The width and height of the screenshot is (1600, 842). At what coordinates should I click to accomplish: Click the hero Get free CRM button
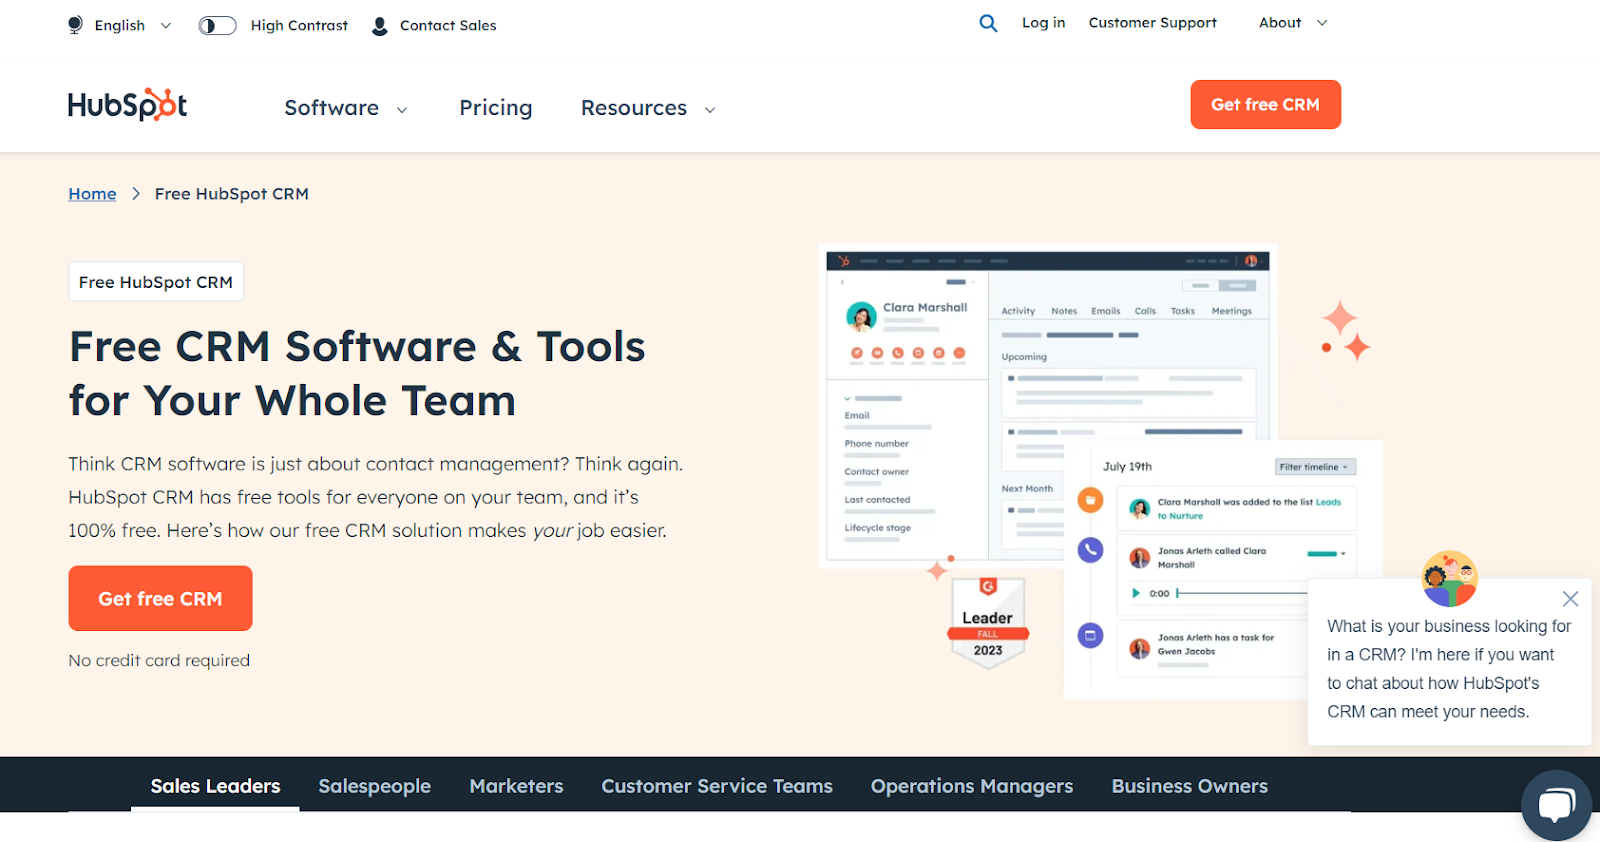click(160, 598)
